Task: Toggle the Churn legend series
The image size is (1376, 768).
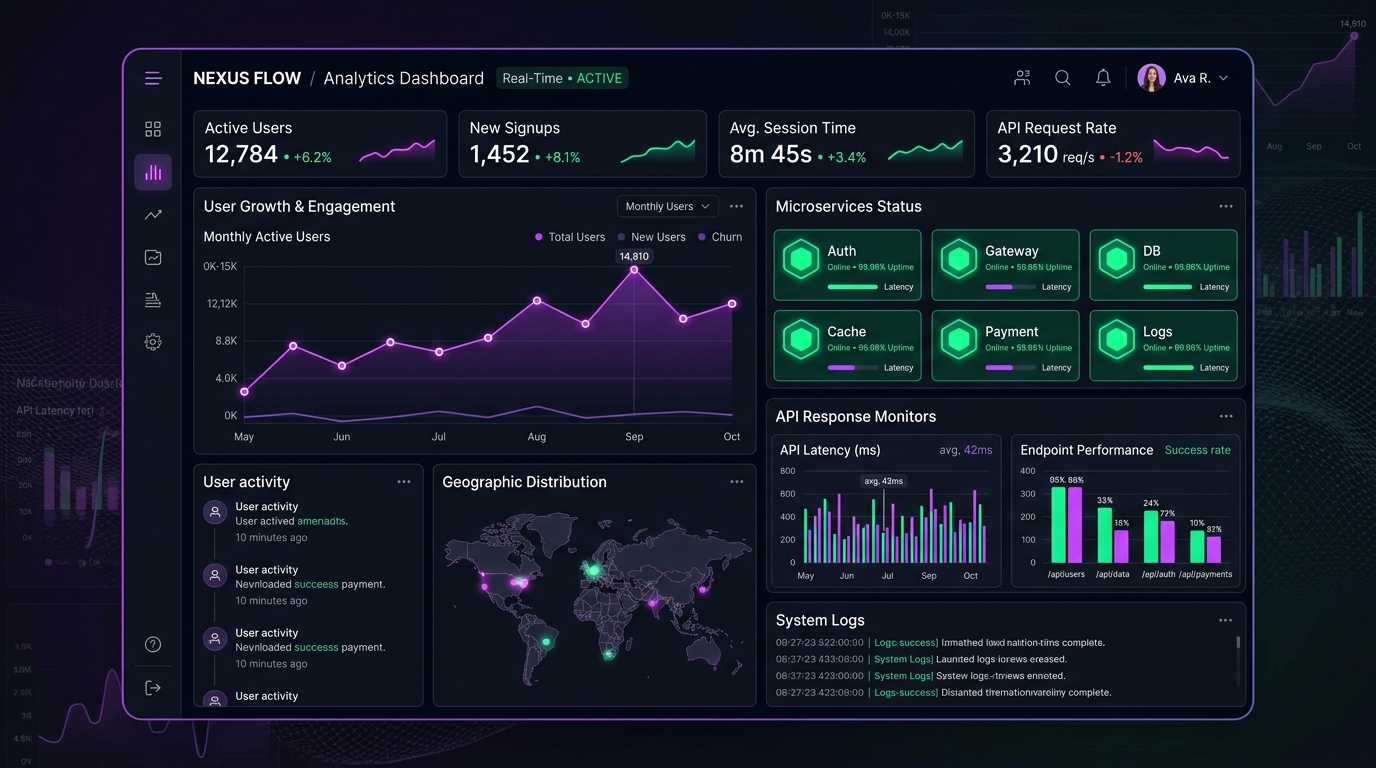Action: pos(720,237)
